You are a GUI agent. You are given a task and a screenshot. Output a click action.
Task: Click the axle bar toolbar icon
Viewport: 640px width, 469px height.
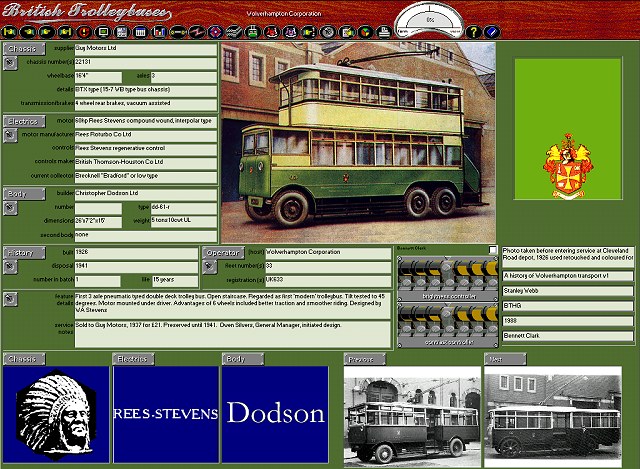(x=178, y=32)
